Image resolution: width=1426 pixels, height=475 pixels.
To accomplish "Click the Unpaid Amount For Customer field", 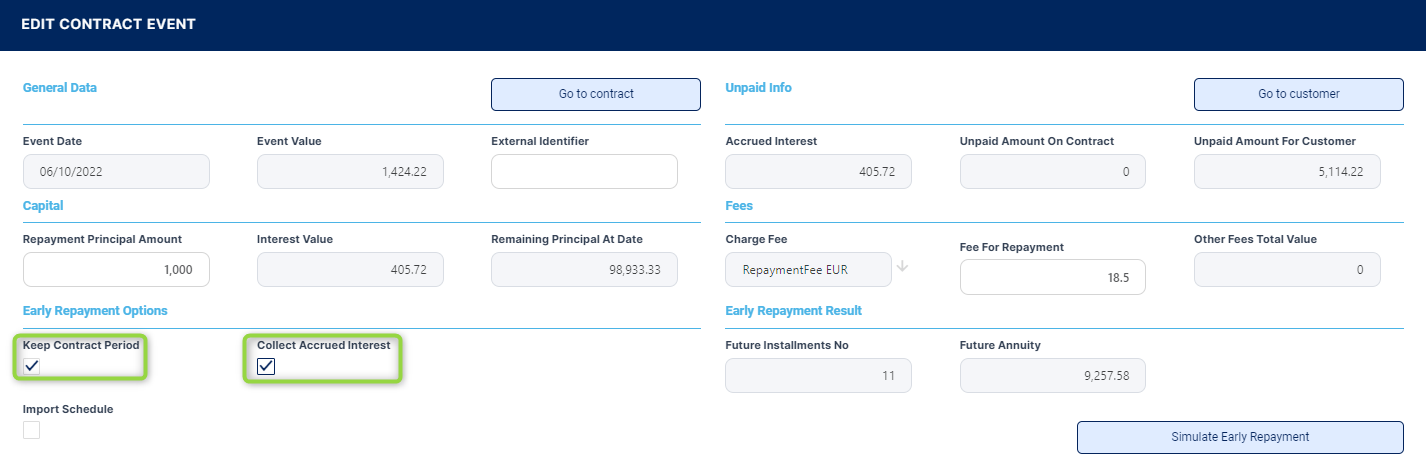I will tap(1286, 172).
